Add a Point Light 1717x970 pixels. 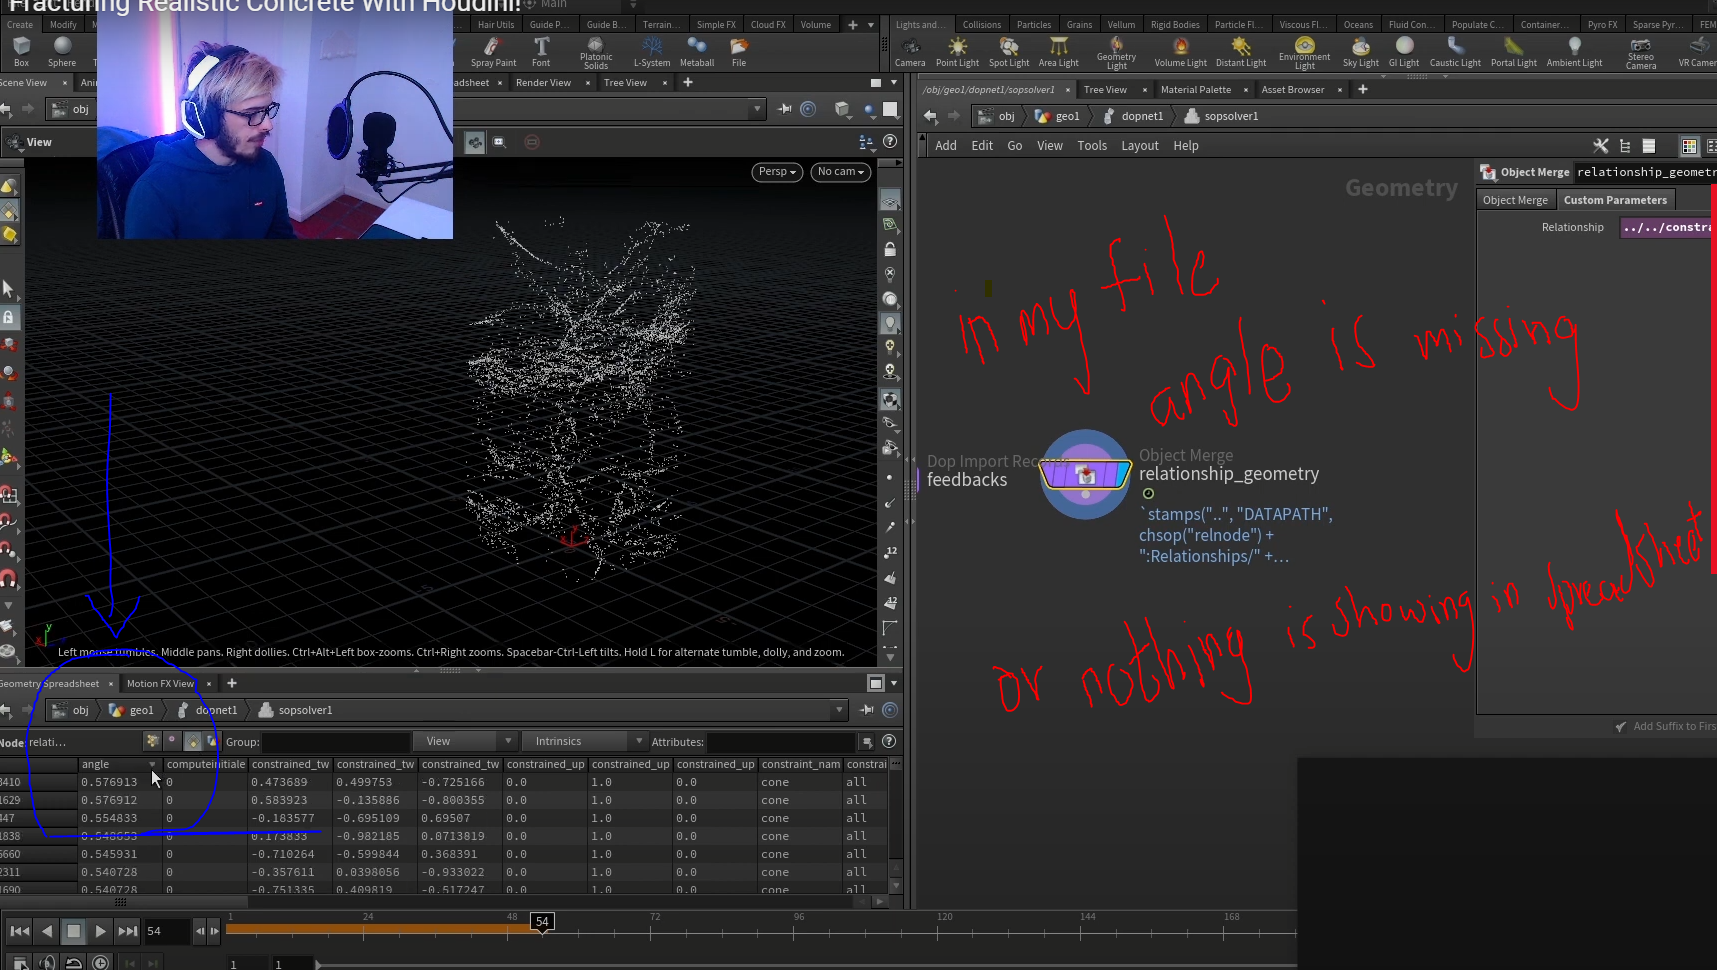coord(957,52)
